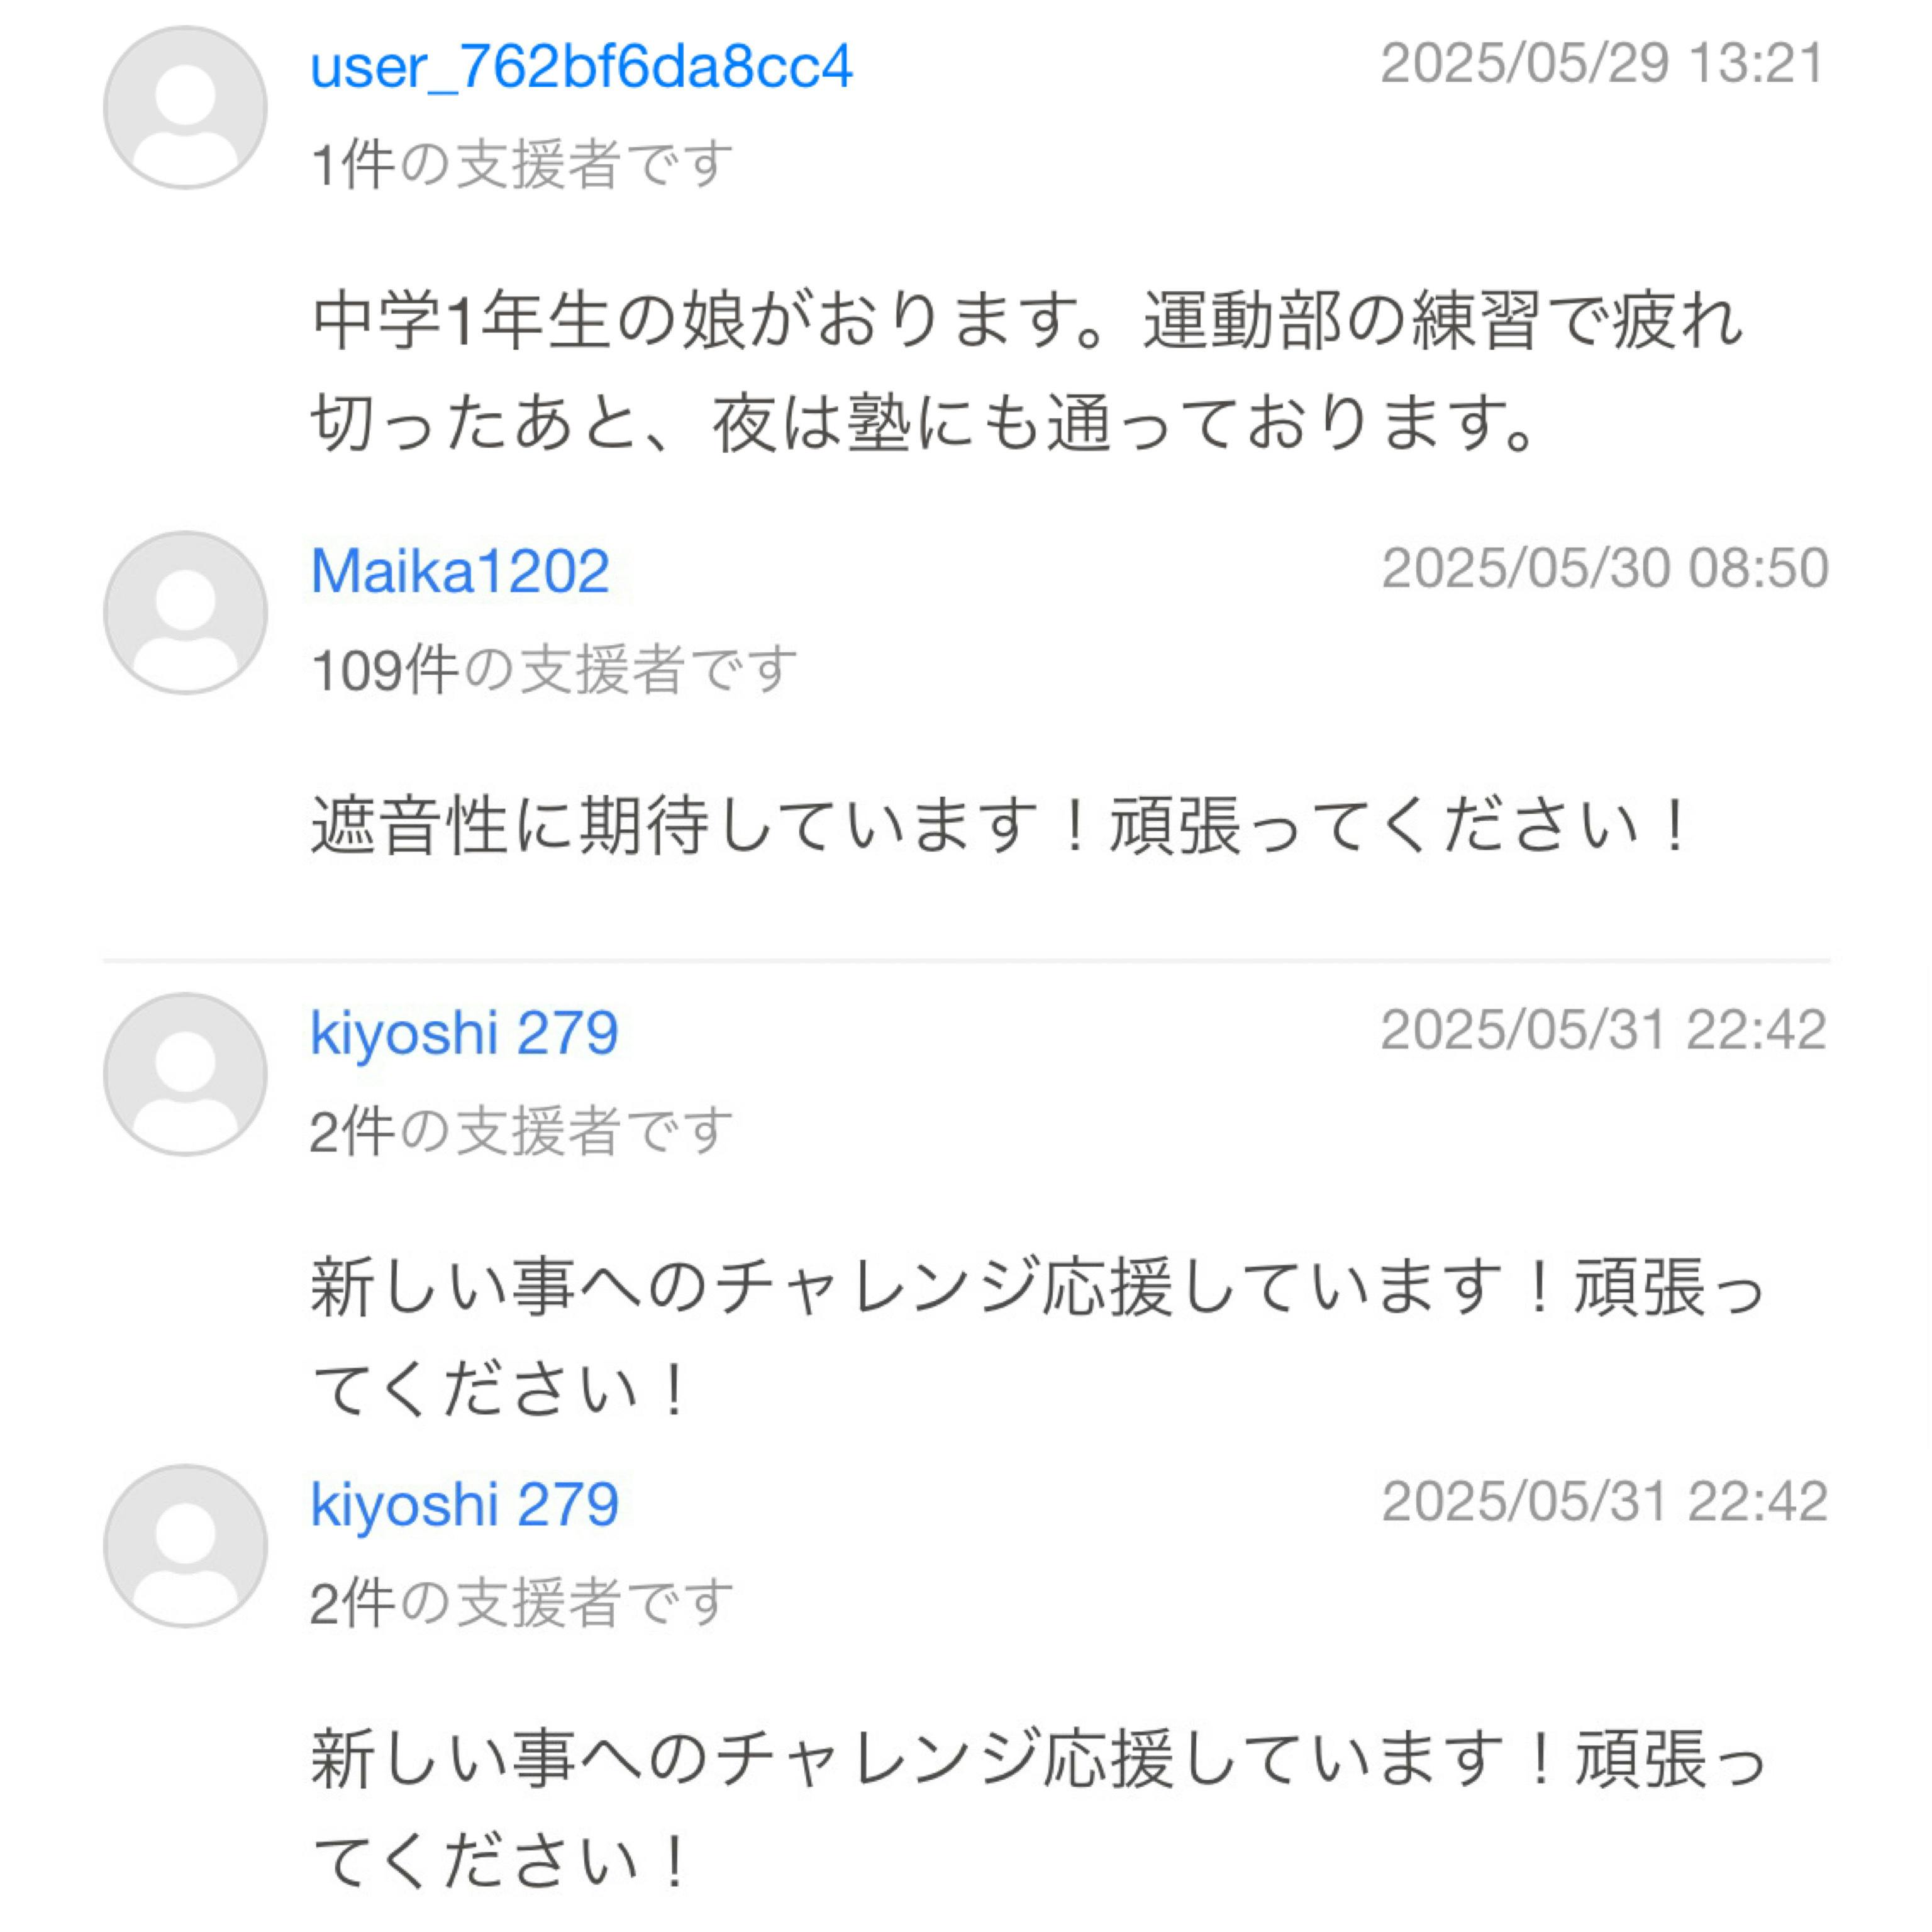The height and width of the screenshot is (1932, 1932).
Task: Click user_762bf6da8cc4's profile avatar
Action: pyautogui.click(x=185, y=108)
